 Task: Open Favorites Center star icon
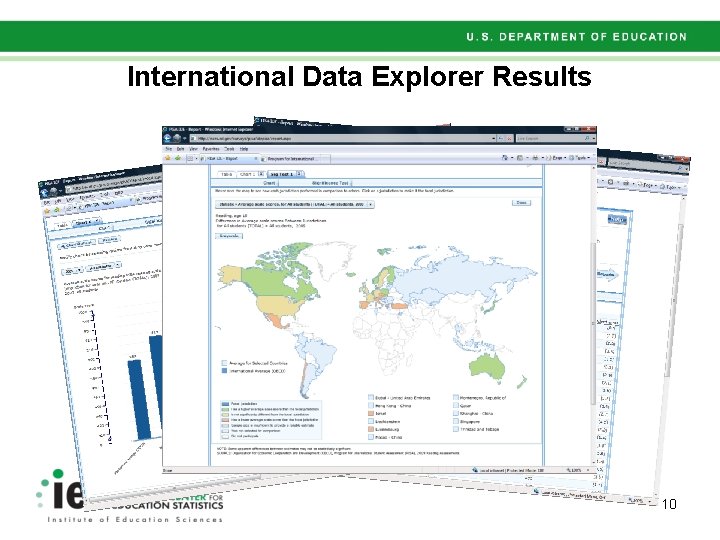tap(168, 158)
